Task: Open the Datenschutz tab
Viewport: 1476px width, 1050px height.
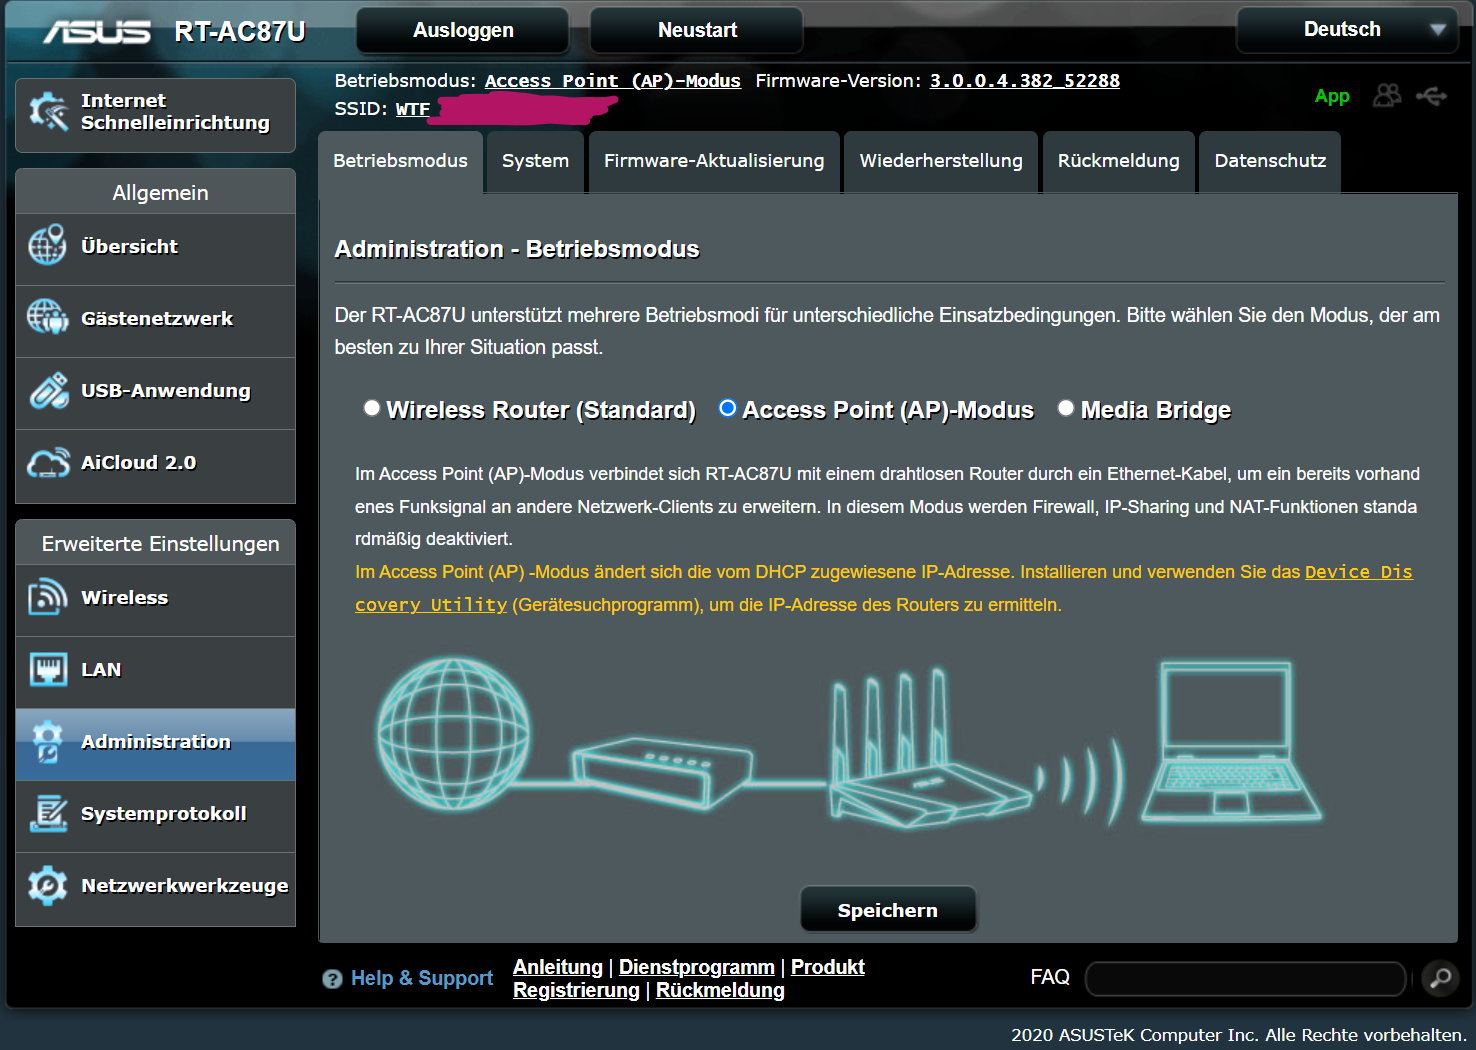Action: pos(1270,161)
